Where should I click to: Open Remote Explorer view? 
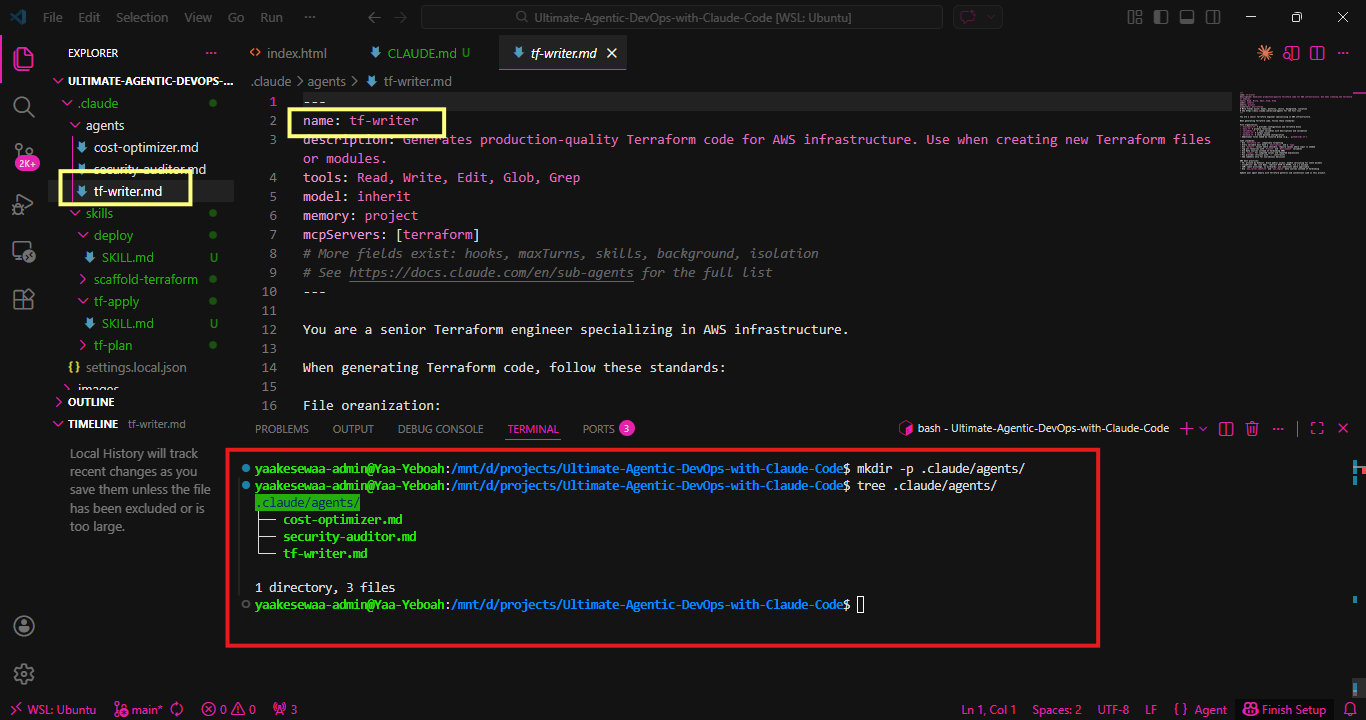coord(23,251)
